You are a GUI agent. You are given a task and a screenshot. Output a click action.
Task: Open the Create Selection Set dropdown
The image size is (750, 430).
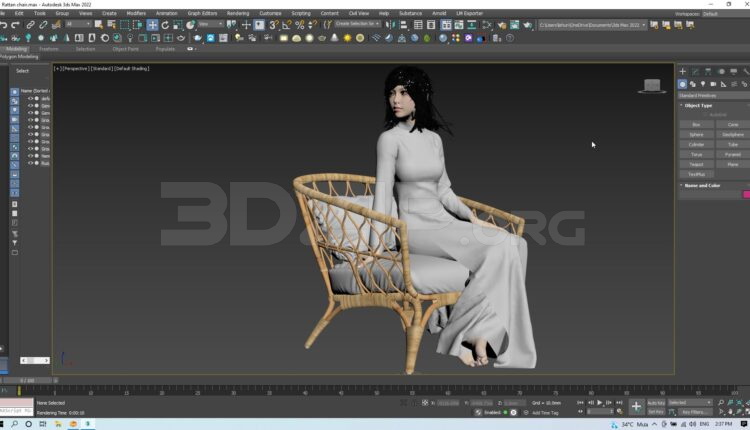(x=357, y=24)
